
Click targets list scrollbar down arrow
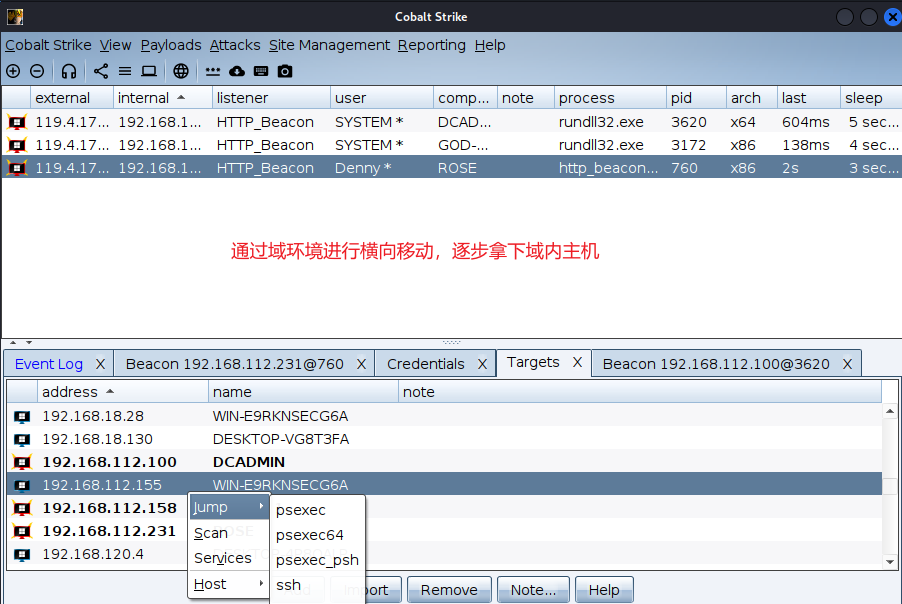click(890, 562)
